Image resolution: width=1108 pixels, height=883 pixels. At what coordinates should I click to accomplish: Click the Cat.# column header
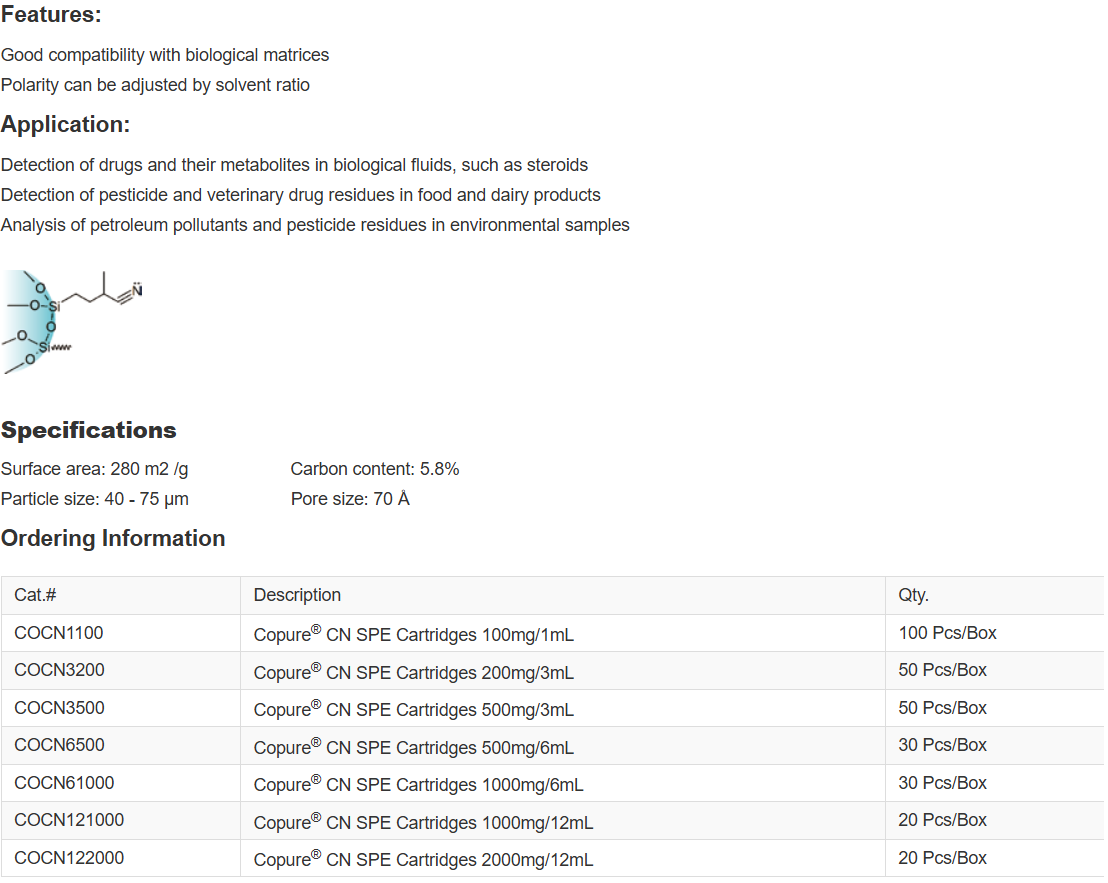click(x=35, y=595)
